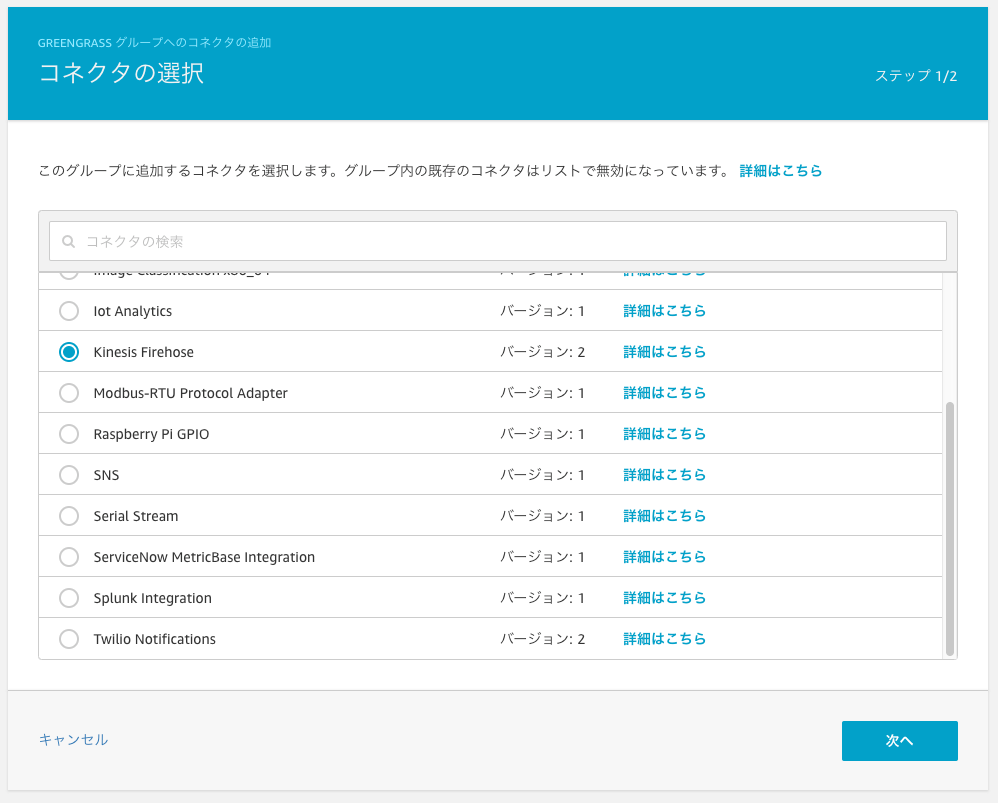Open 詳細はこちら for Modbus-RTU Protocol Adapter

[664, 393]
